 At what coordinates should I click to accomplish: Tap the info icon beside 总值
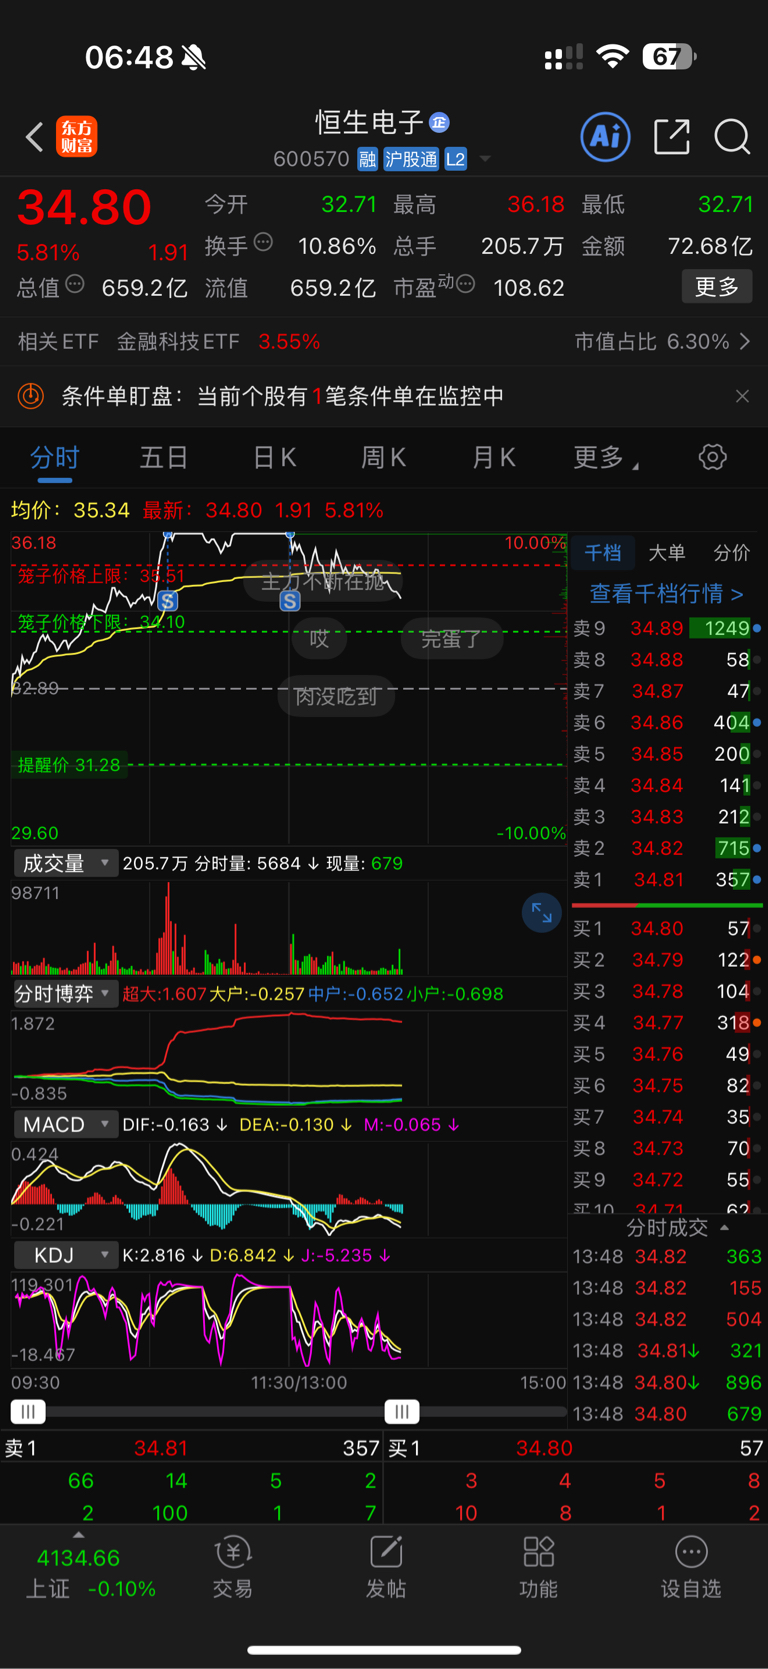click(75, 284)
